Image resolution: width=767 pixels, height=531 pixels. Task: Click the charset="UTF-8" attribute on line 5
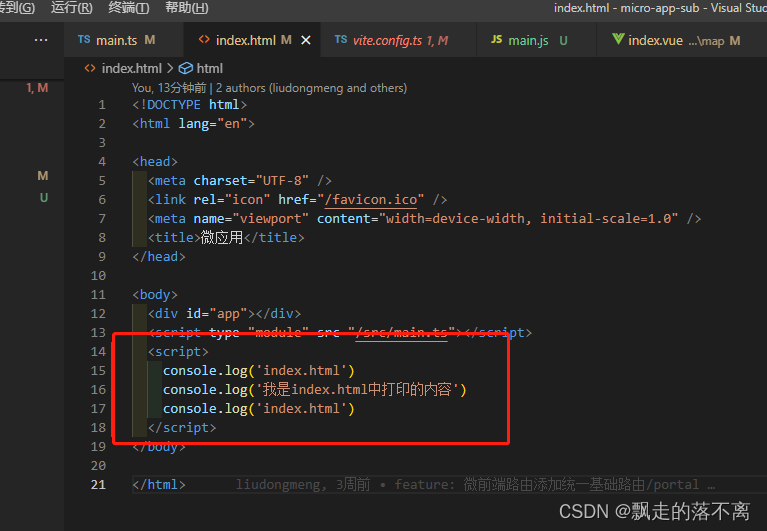click(x=251, y=180)
